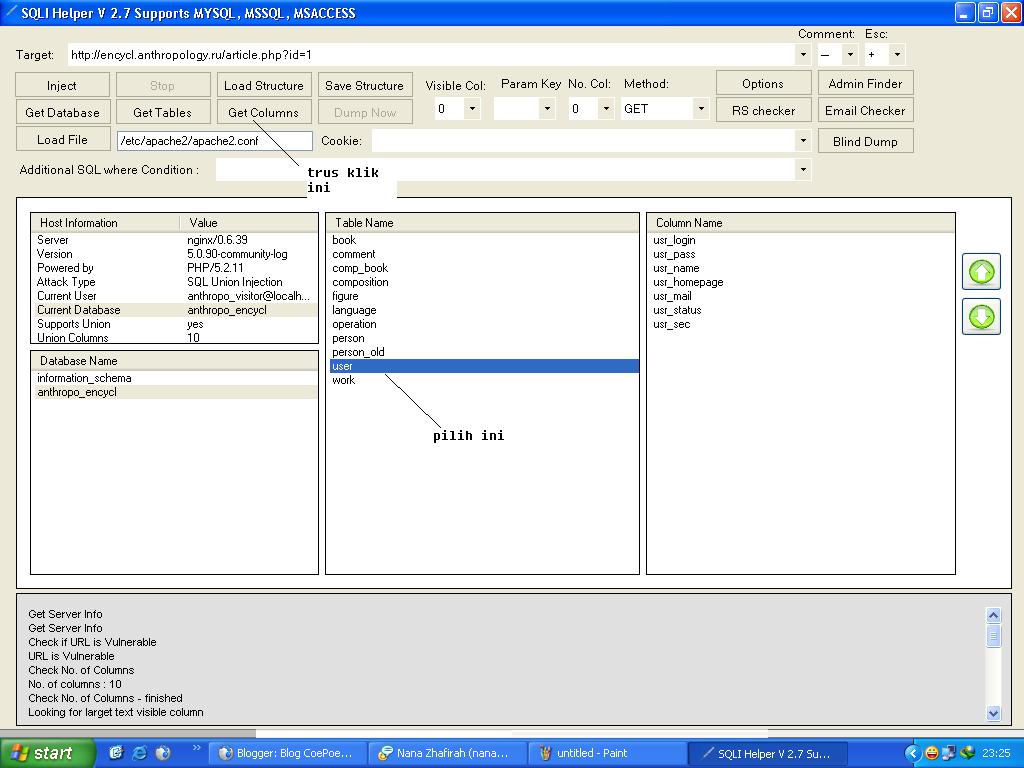Click the Blind Dump button
This screenshot has width=1024, height=768.
[865, 141]
